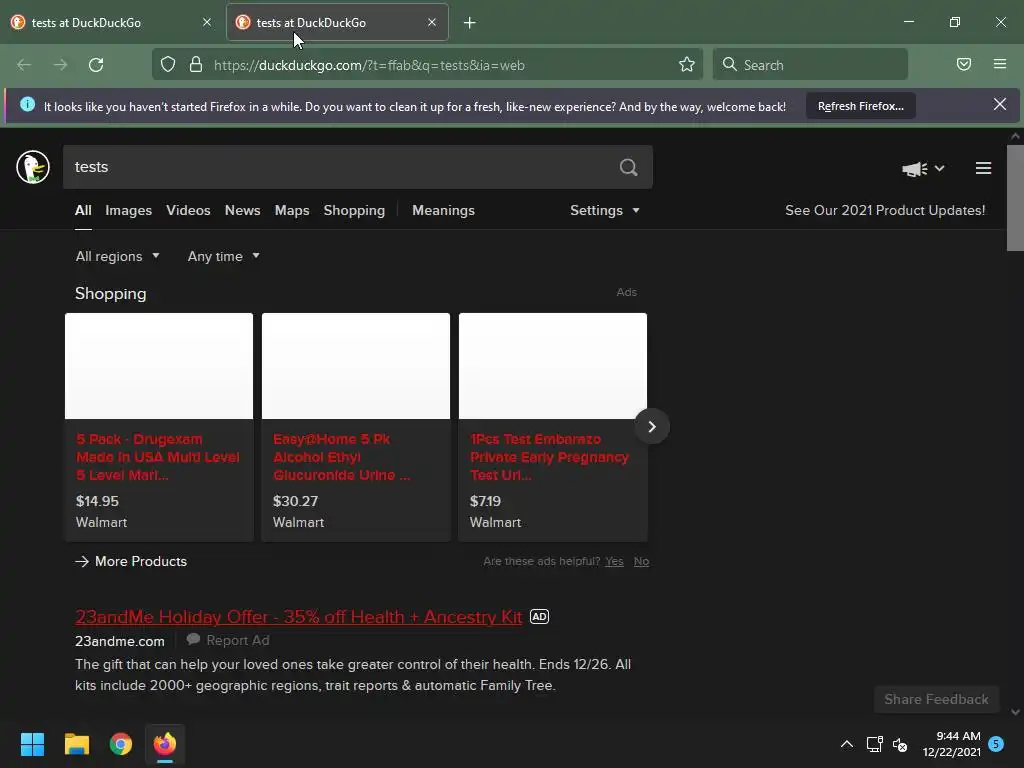The image size is (1024, 768).
Task: Expand the Any time filter dropdown
Action: (x=224, y=256)
